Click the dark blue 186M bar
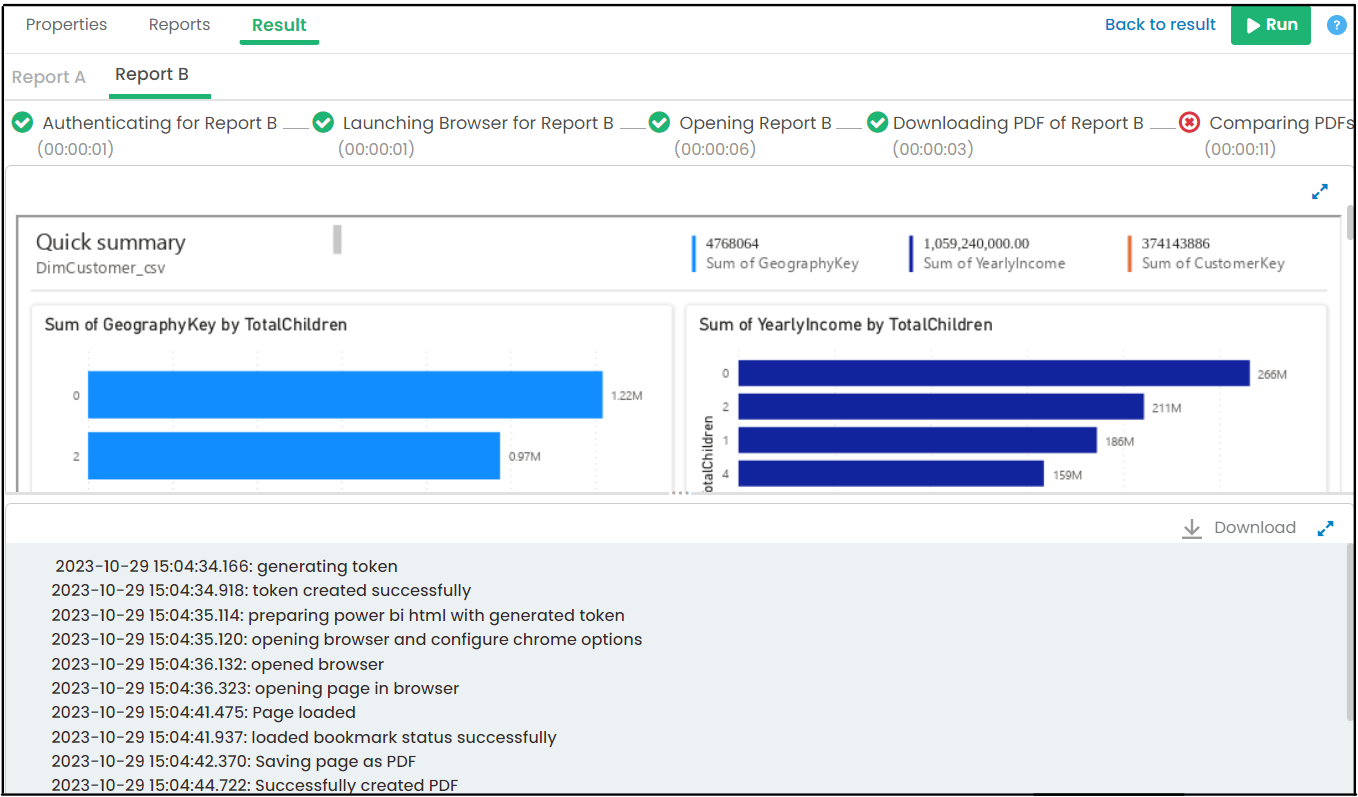This screenshot has height=797, width=1358. [918, 440]
